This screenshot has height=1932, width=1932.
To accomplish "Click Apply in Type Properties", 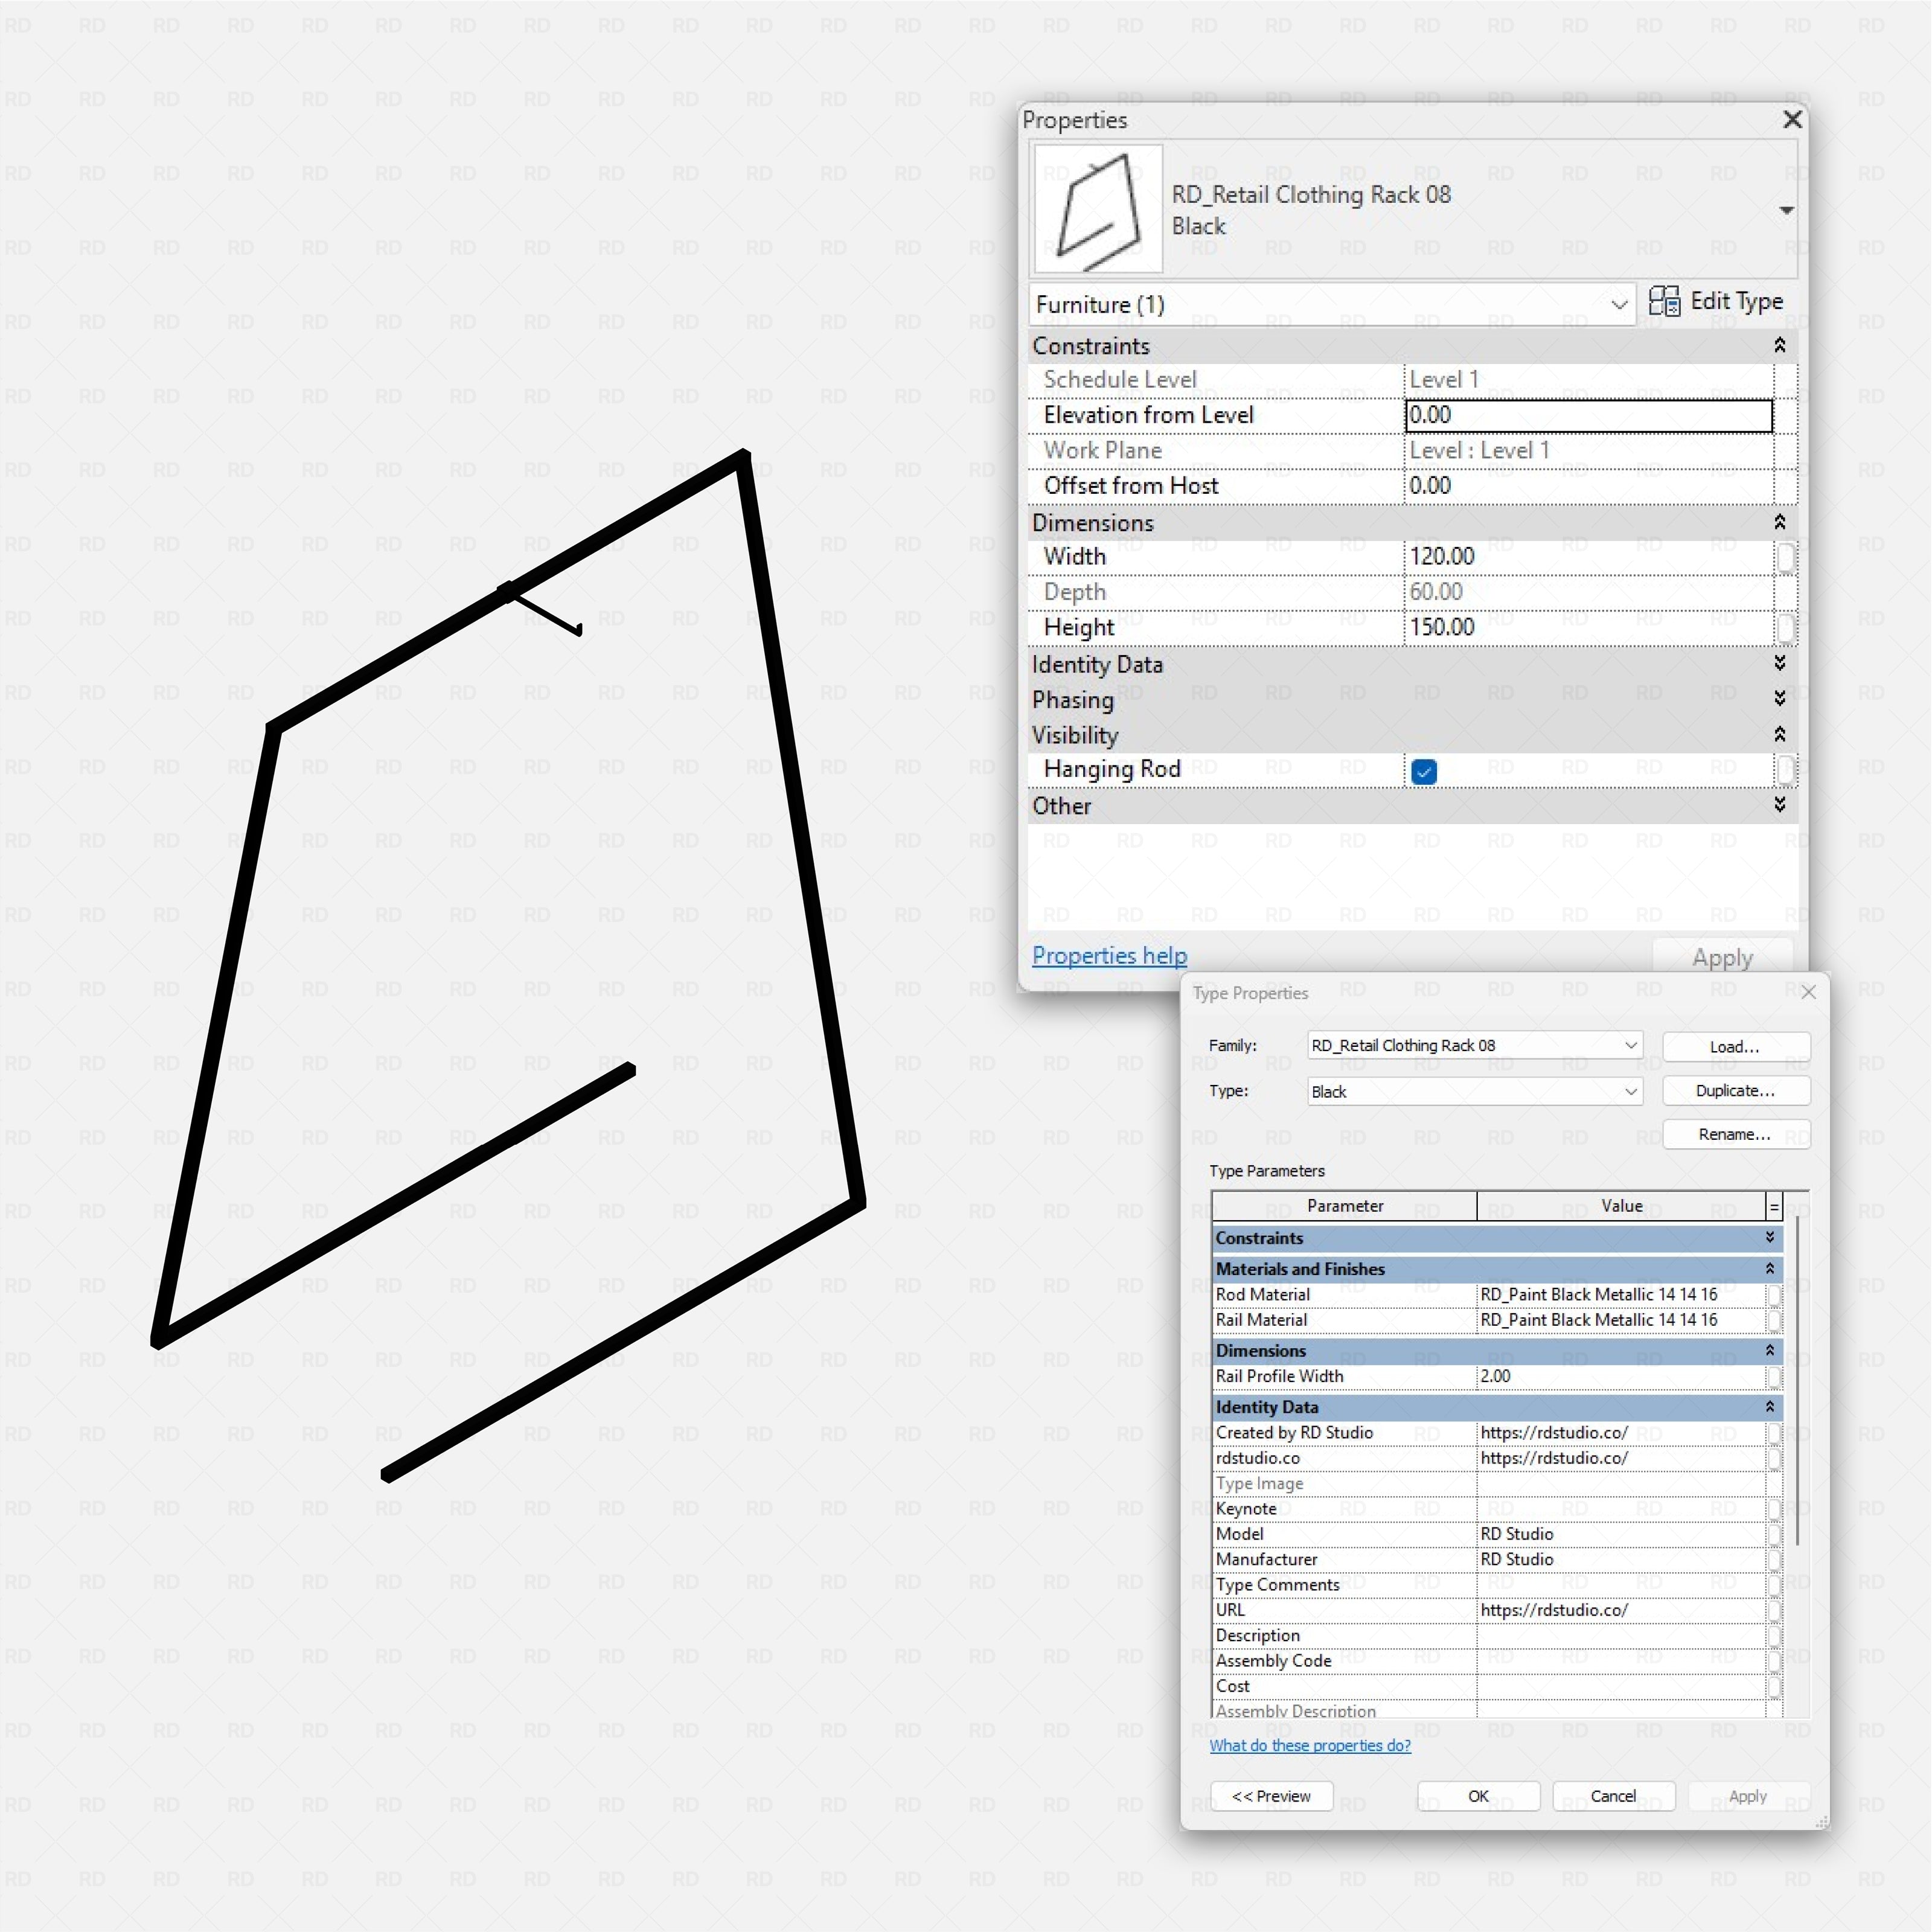I will (1748, 1797).
